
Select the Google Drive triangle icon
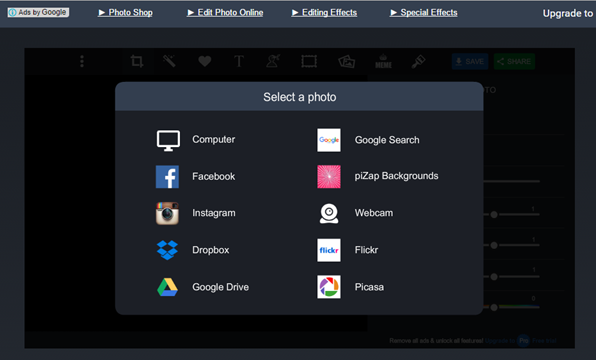[x=167, y=287]
